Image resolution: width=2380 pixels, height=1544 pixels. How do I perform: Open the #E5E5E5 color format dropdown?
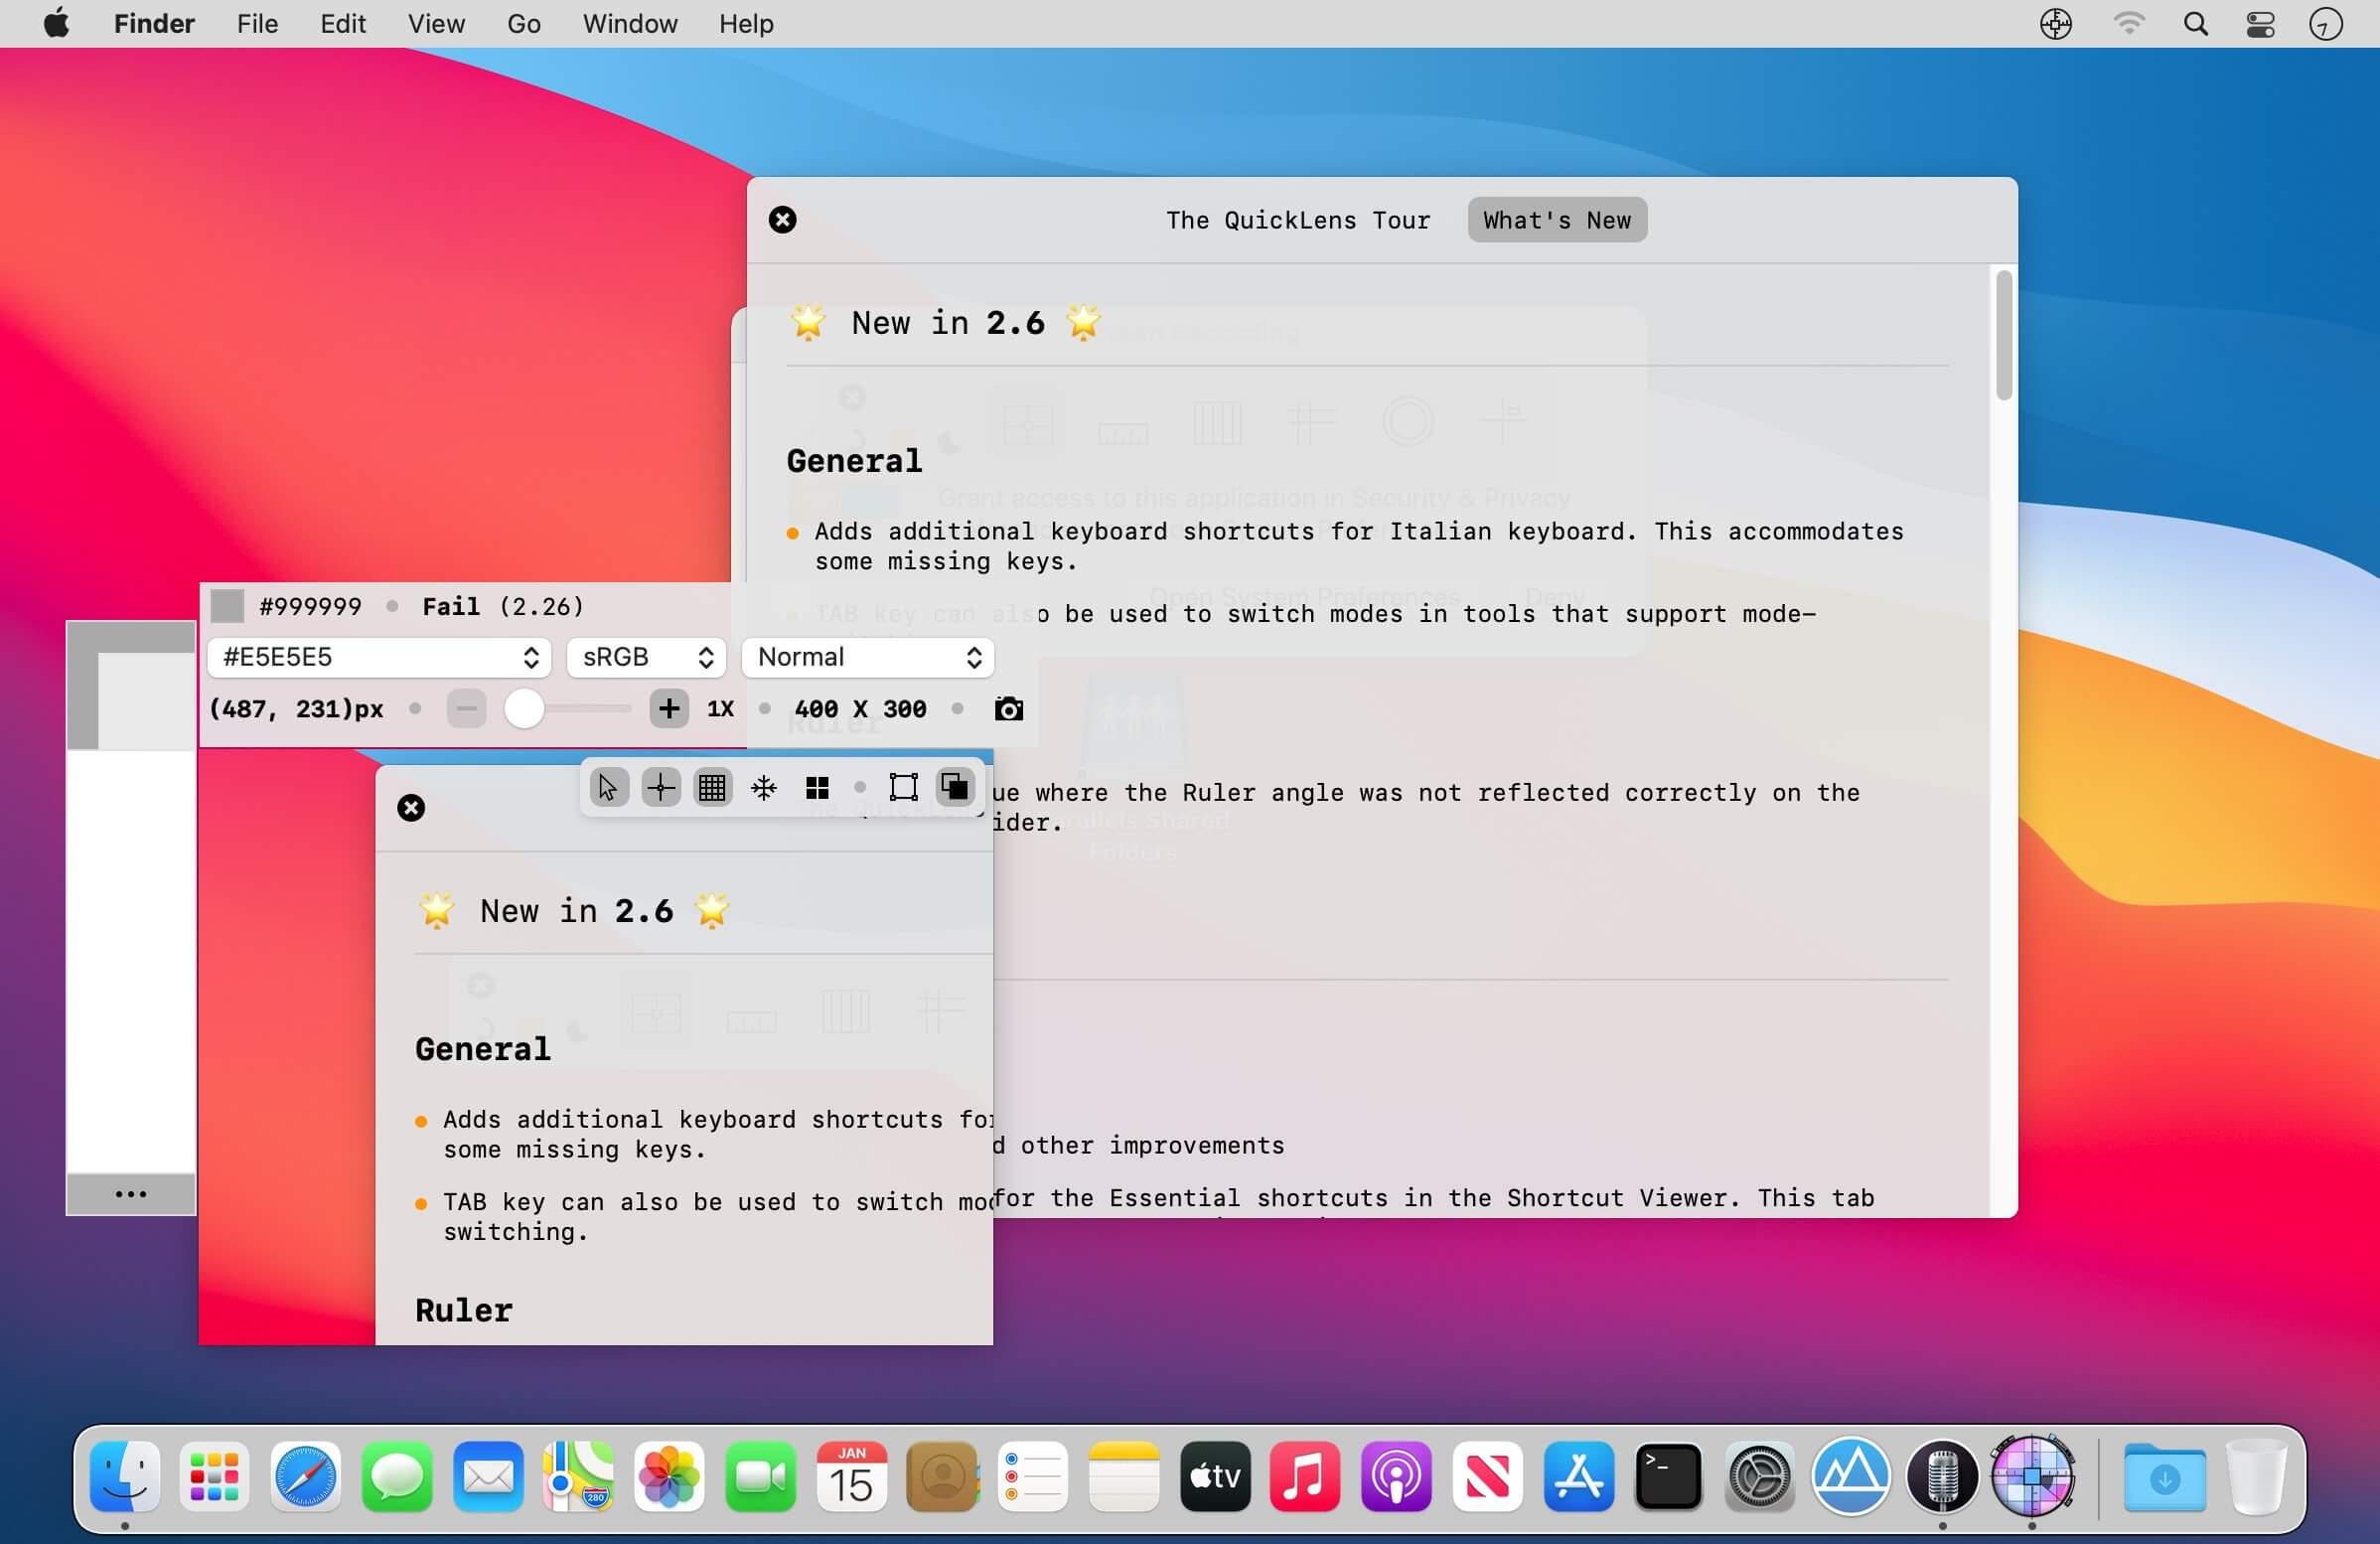(x=379, y=657)
